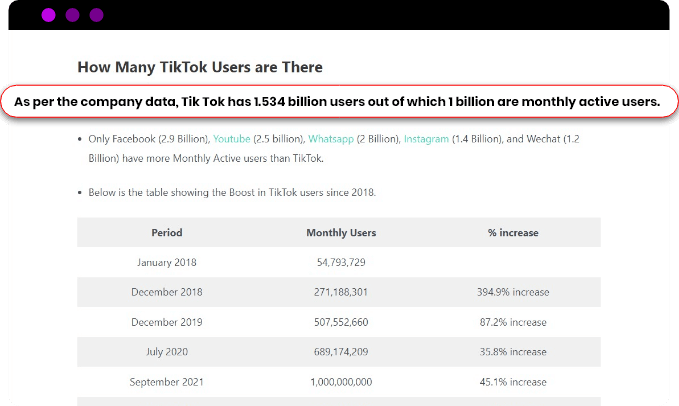Visit the Instagram link
The height and width of the screenshot is (406, 679).
(x=427, y=140)
